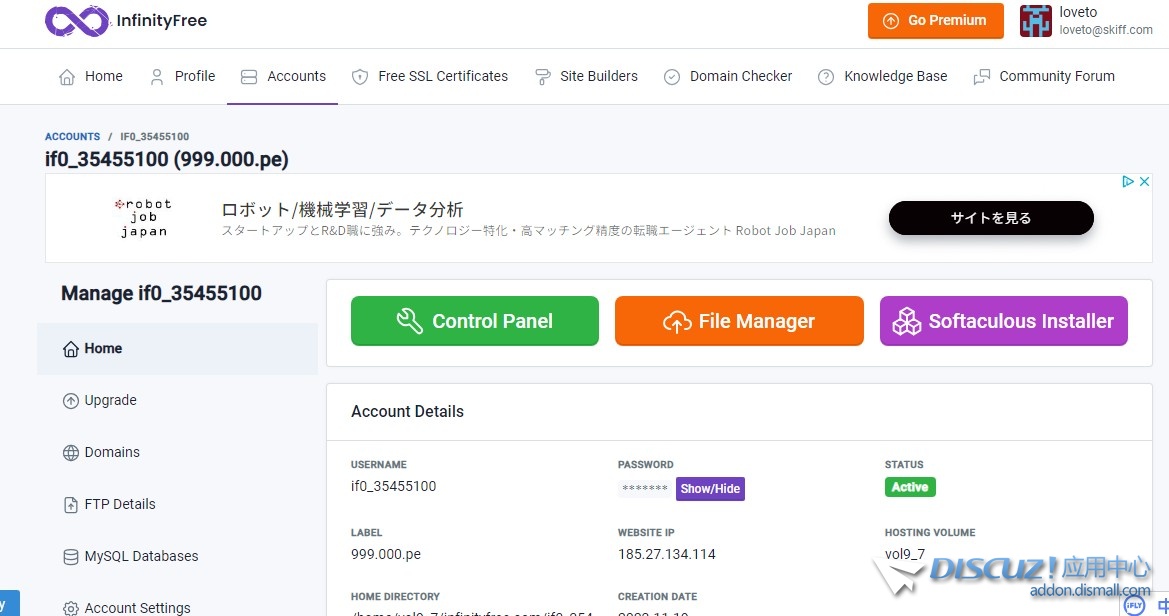
Task: Click the house icon in sidebar Home
Action: tap(71, 349)
